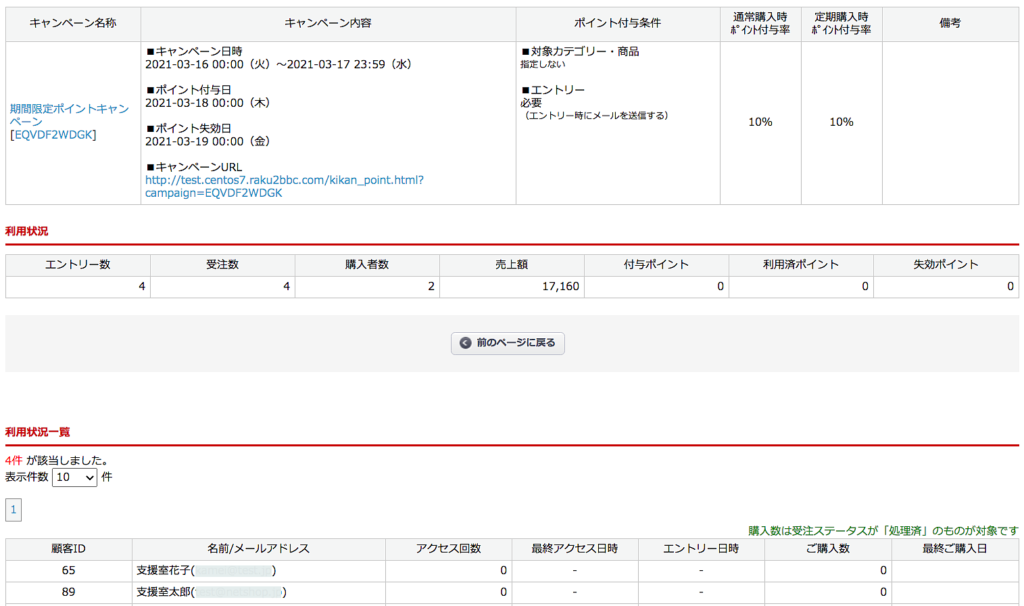
Task: Select the 支援室太郎 customer row name
Action: pos(163,591)
